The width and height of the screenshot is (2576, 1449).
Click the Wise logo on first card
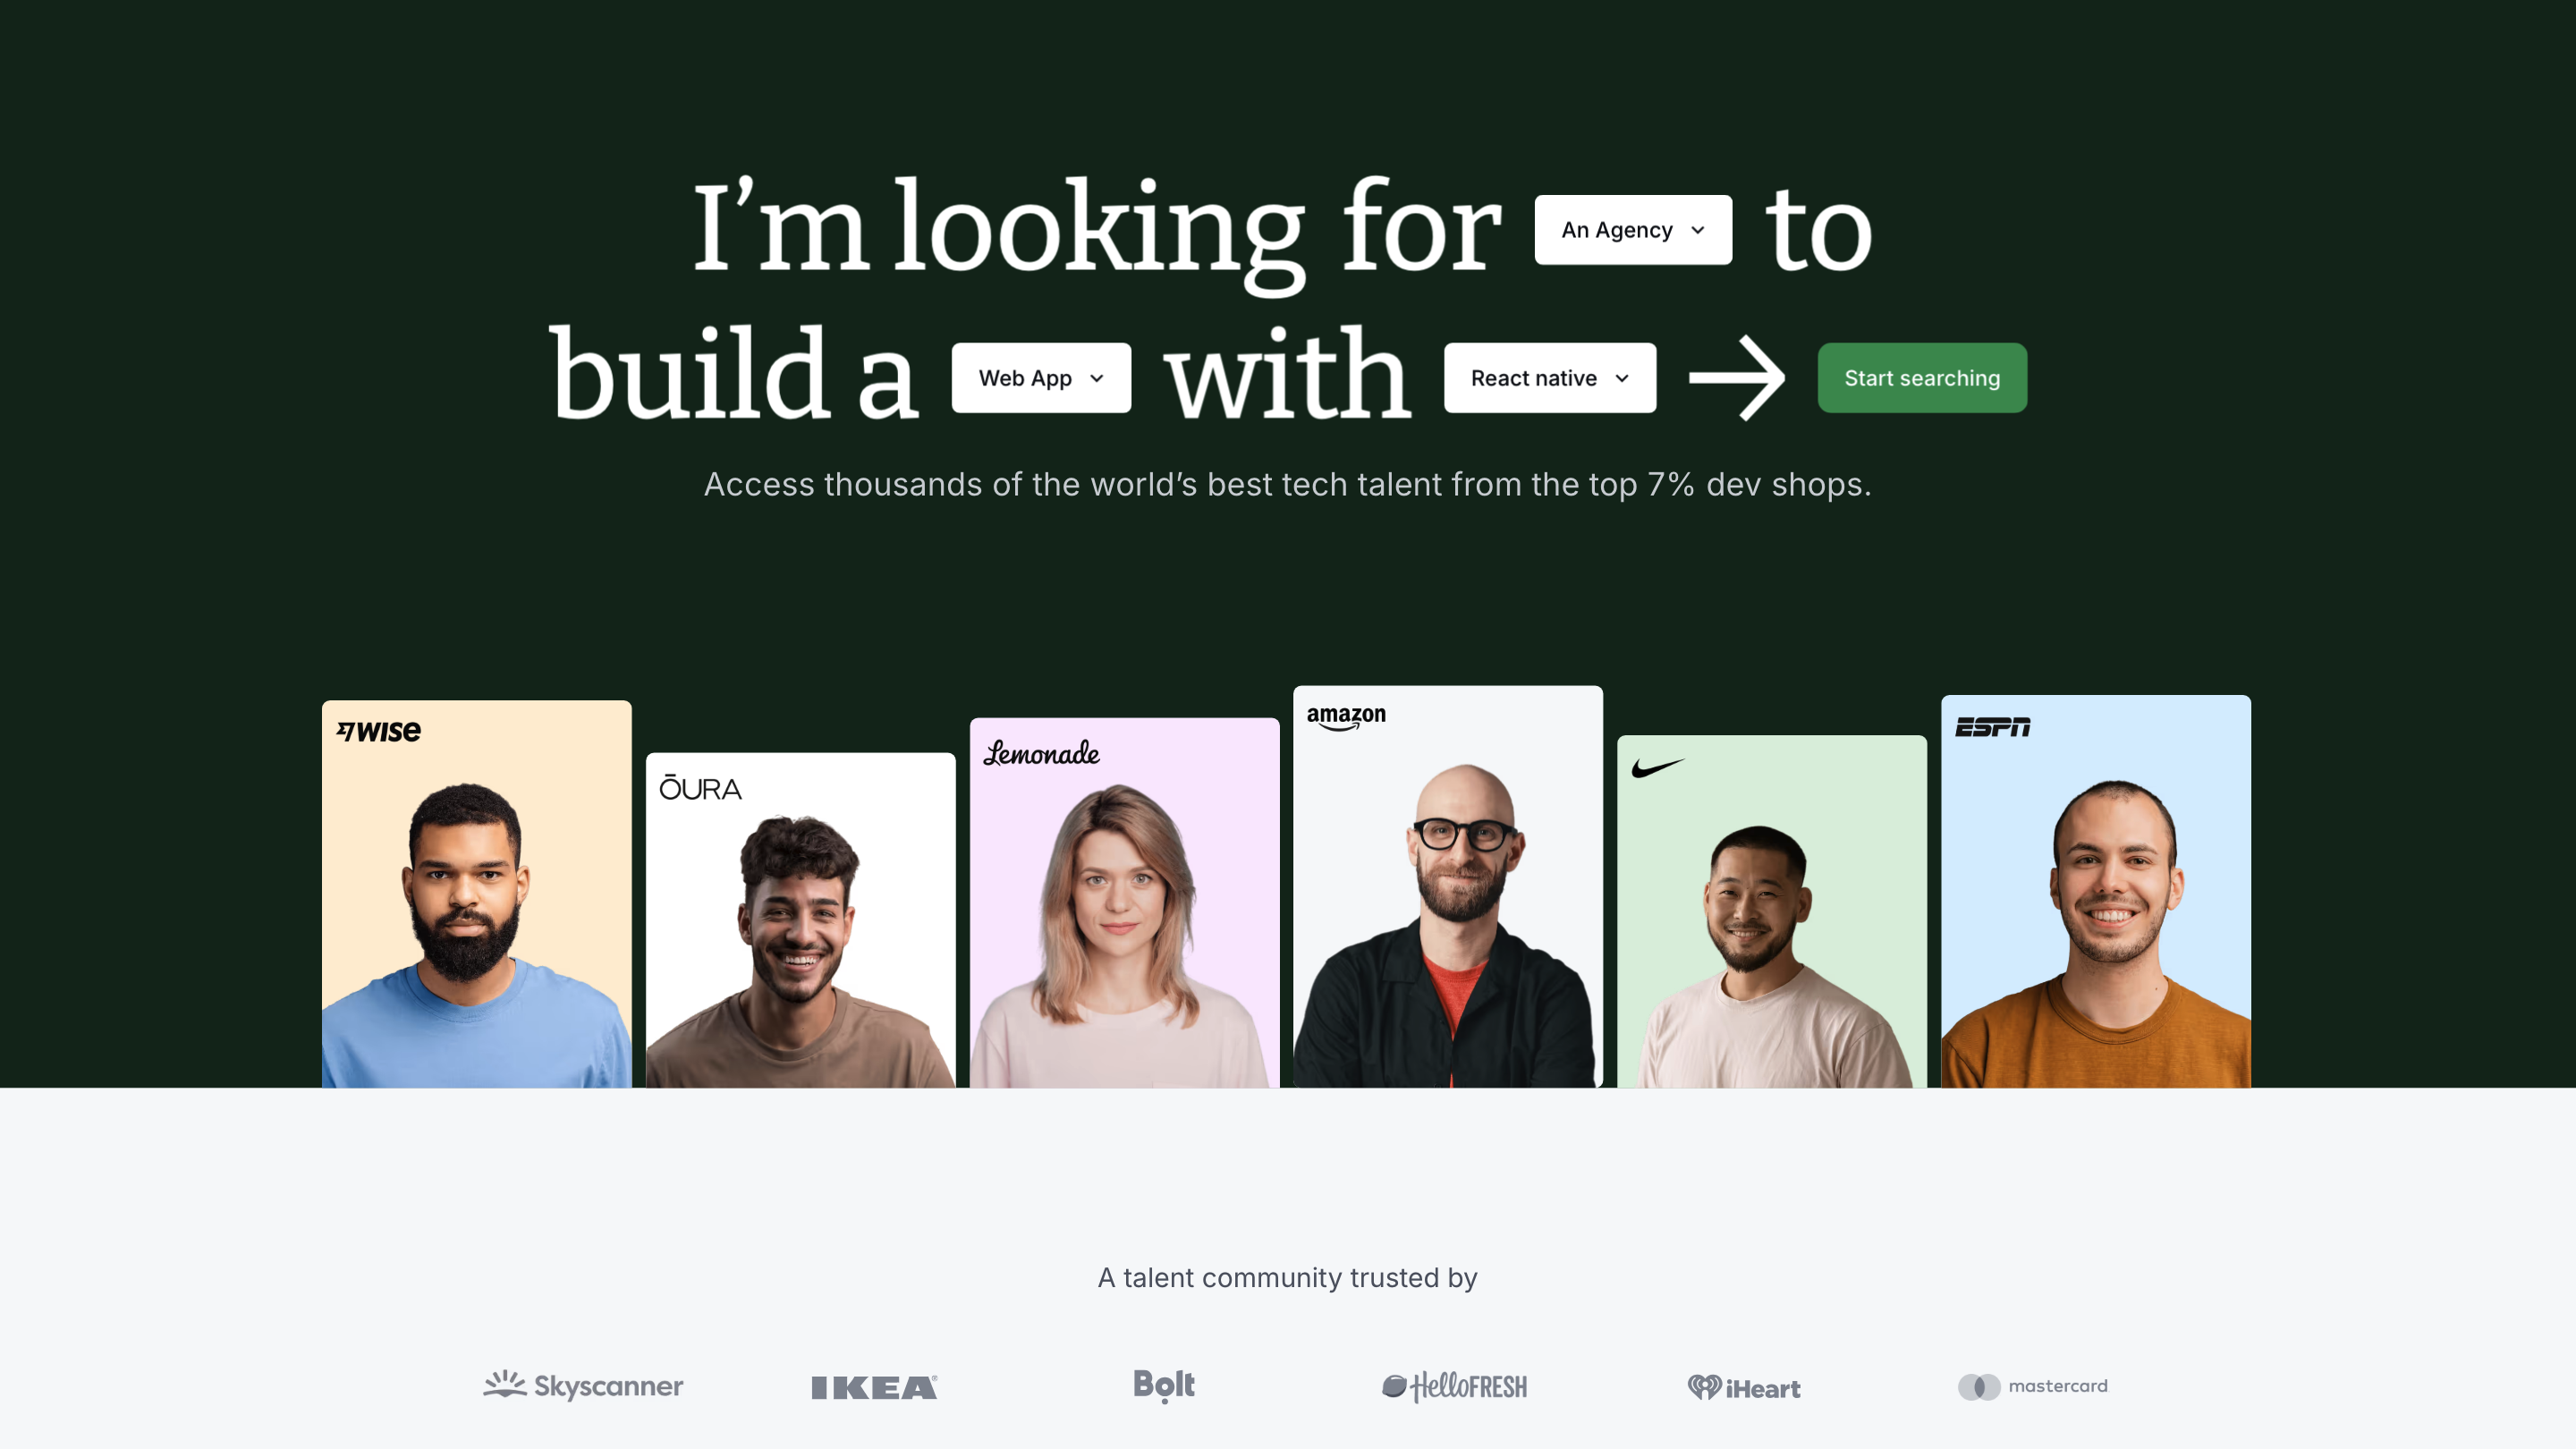coord(378,731)
